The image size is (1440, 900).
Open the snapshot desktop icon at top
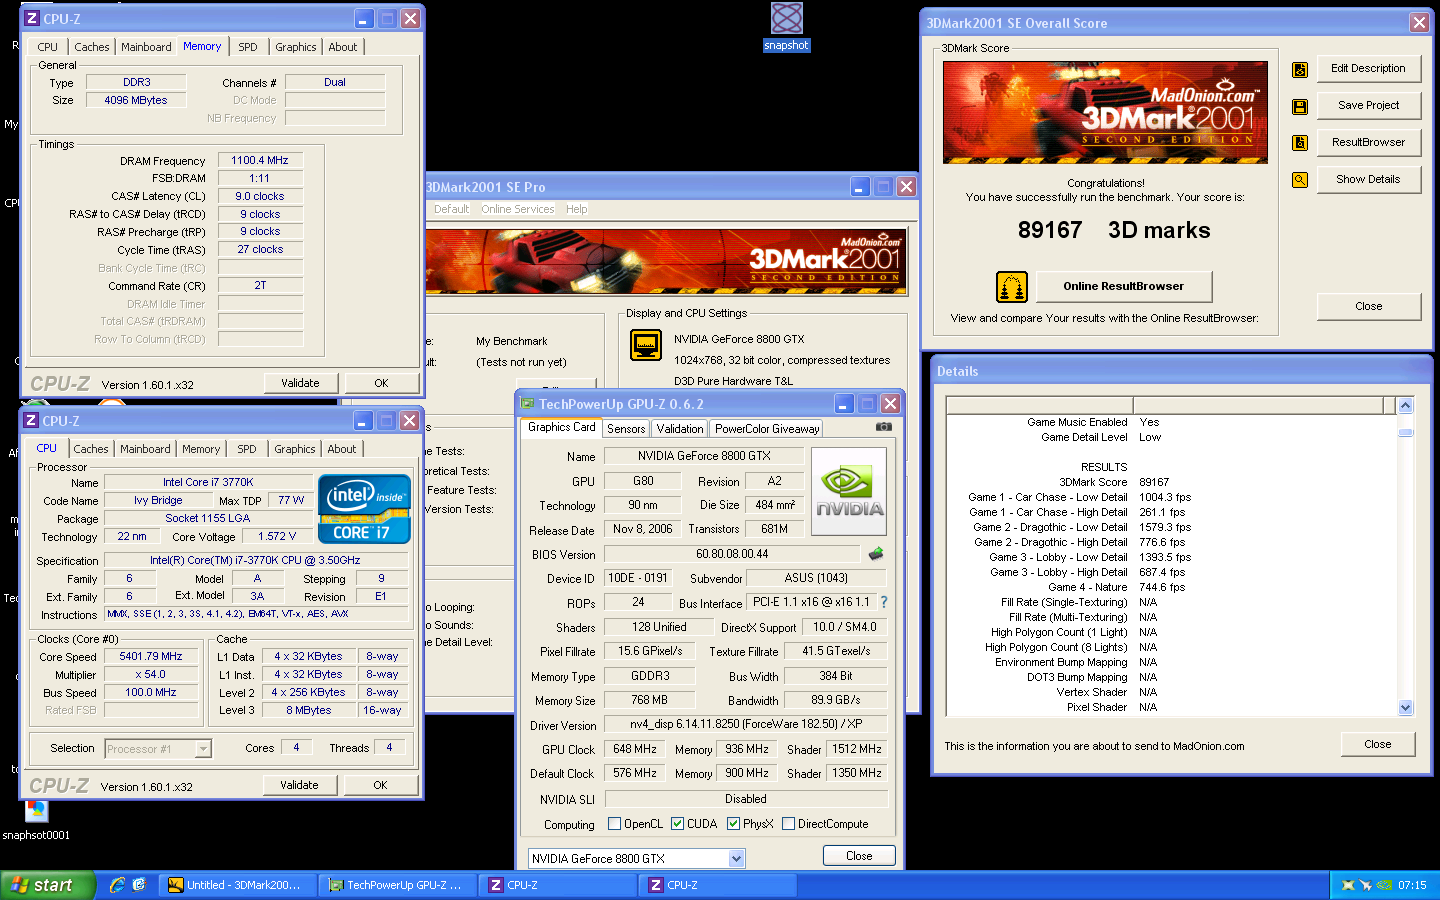tap(787, 27)
